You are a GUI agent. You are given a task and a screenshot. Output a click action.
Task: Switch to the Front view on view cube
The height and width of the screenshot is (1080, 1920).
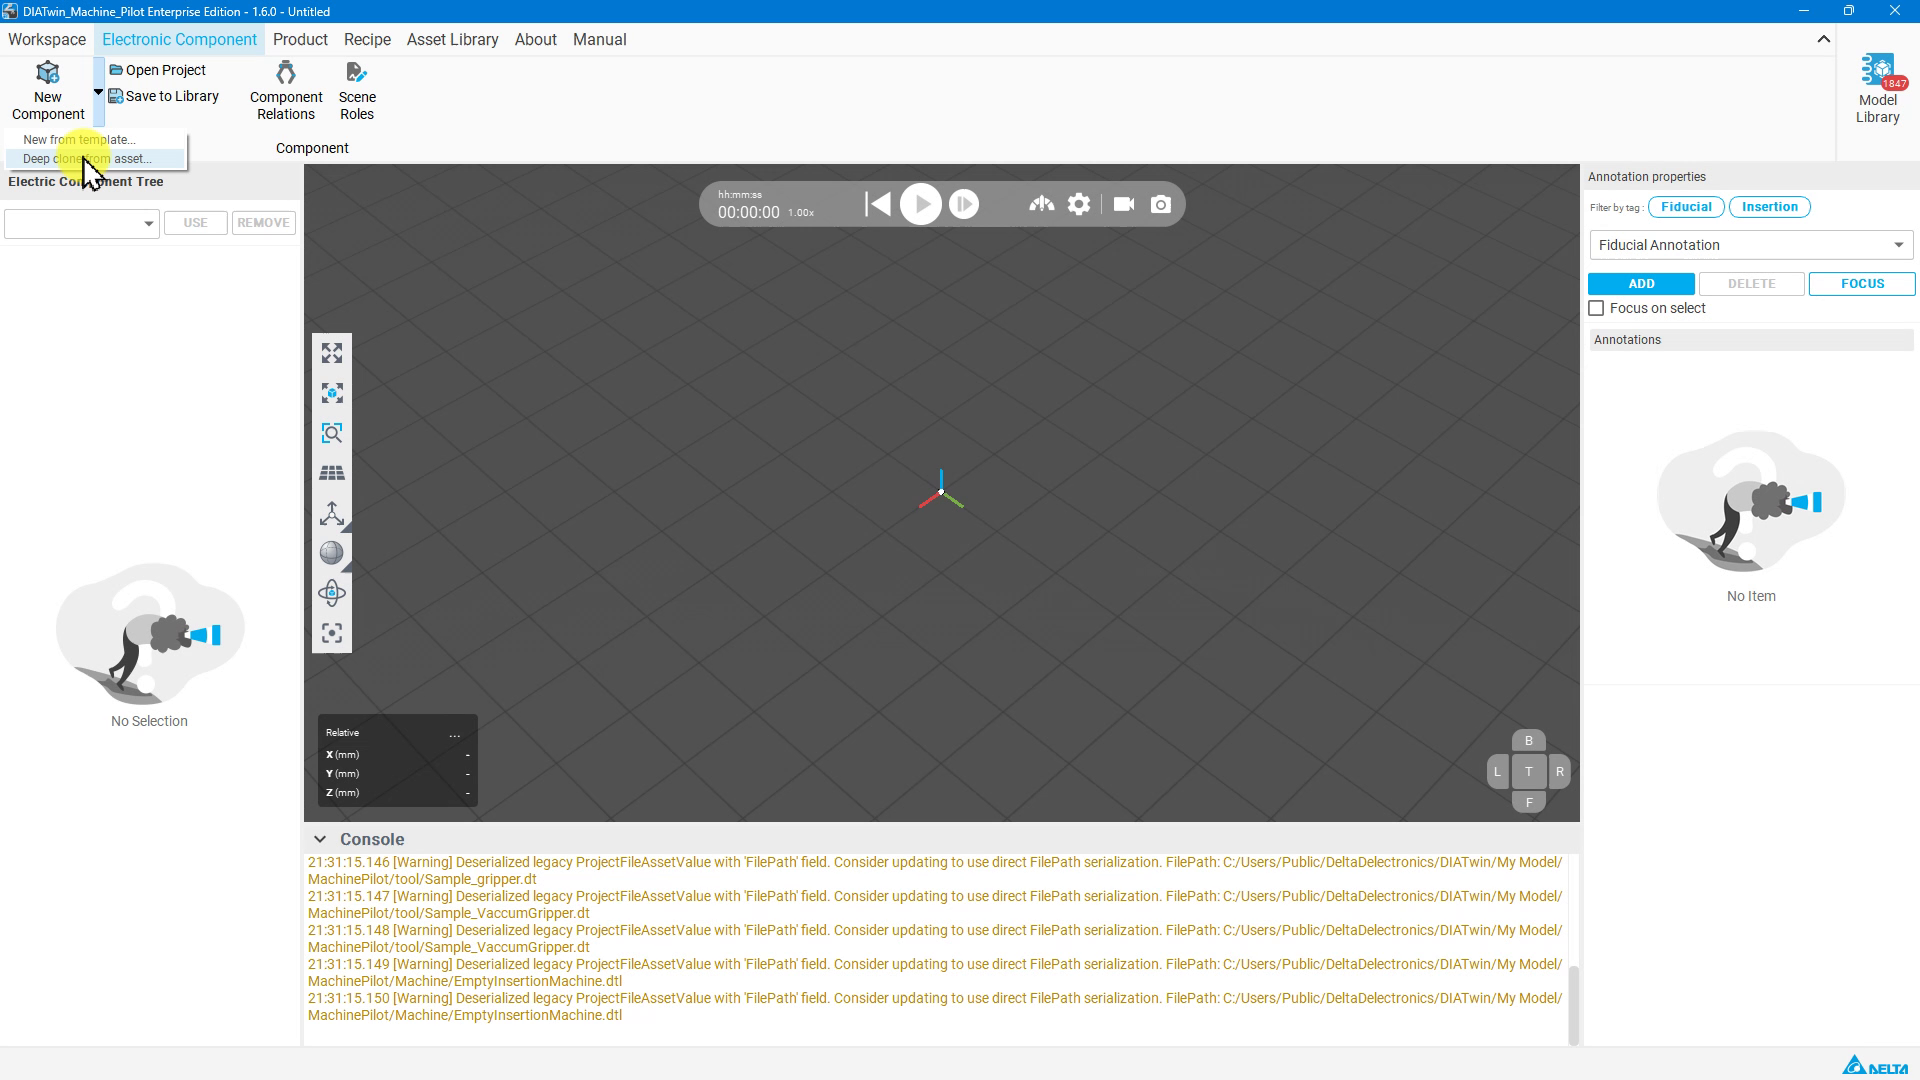point(1528,802)
